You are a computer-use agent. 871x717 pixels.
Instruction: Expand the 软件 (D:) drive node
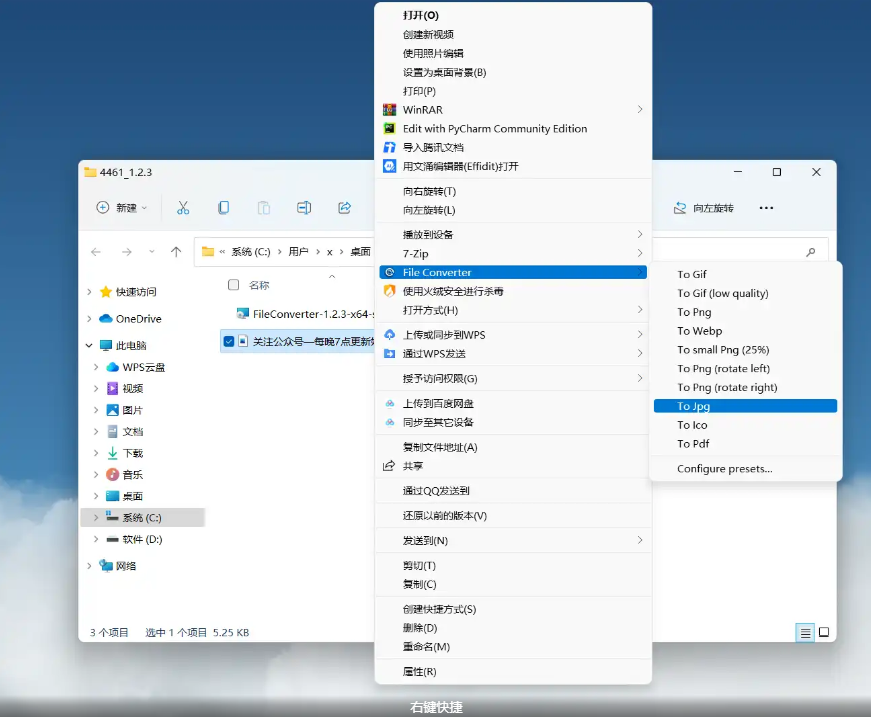(x=96, y=539)
